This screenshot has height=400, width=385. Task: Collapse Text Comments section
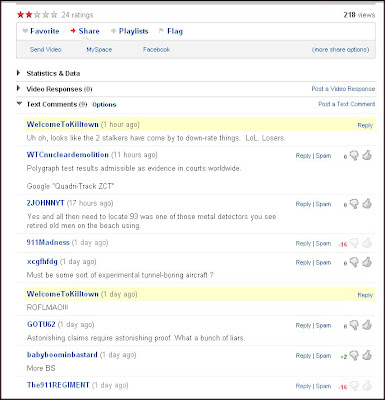pos(52,104)
